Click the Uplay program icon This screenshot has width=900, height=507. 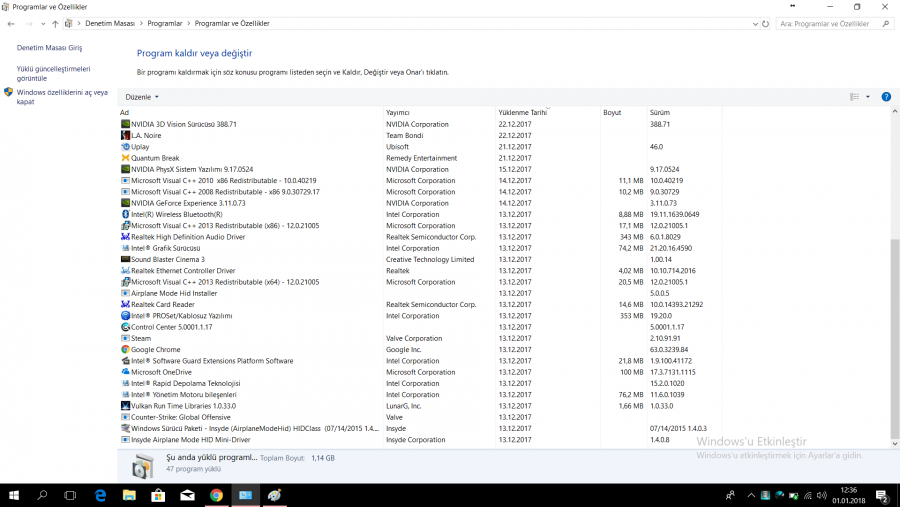[x=125, y=147]
